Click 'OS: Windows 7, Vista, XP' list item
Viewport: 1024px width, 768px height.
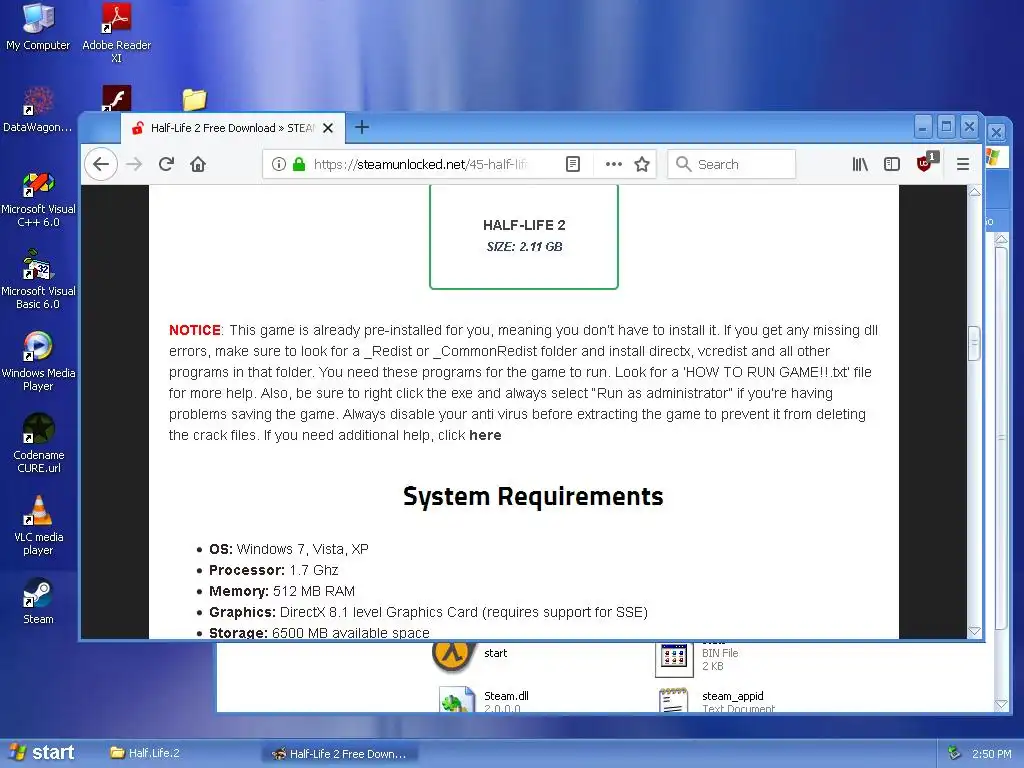[289, 549]
